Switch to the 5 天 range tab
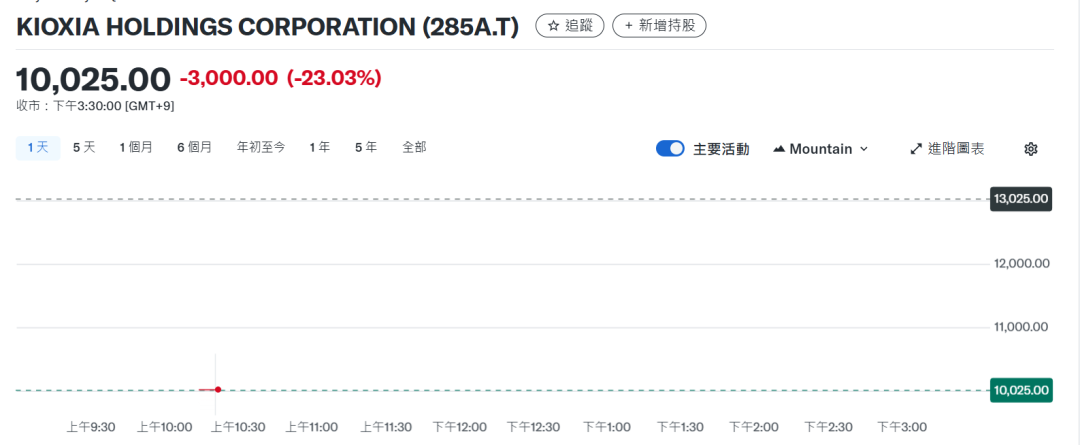This screenshot has height=445, width=1080. click(x=84, y=148)
